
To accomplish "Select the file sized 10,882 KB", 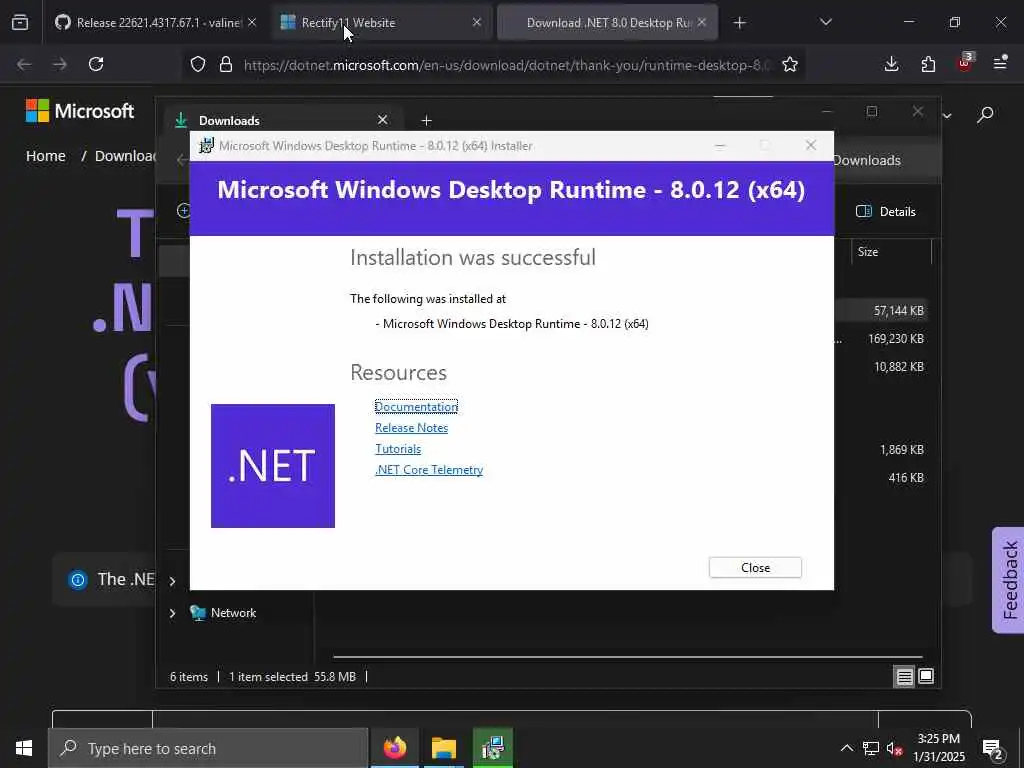I will coord(899,366).
